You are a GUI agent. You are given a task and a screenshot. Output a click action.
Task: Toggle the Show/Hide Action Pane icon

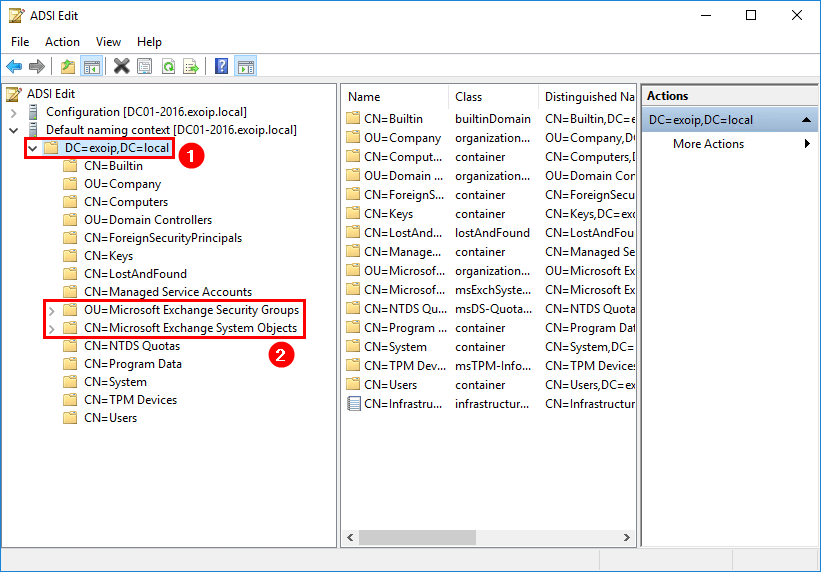(245, 67)
